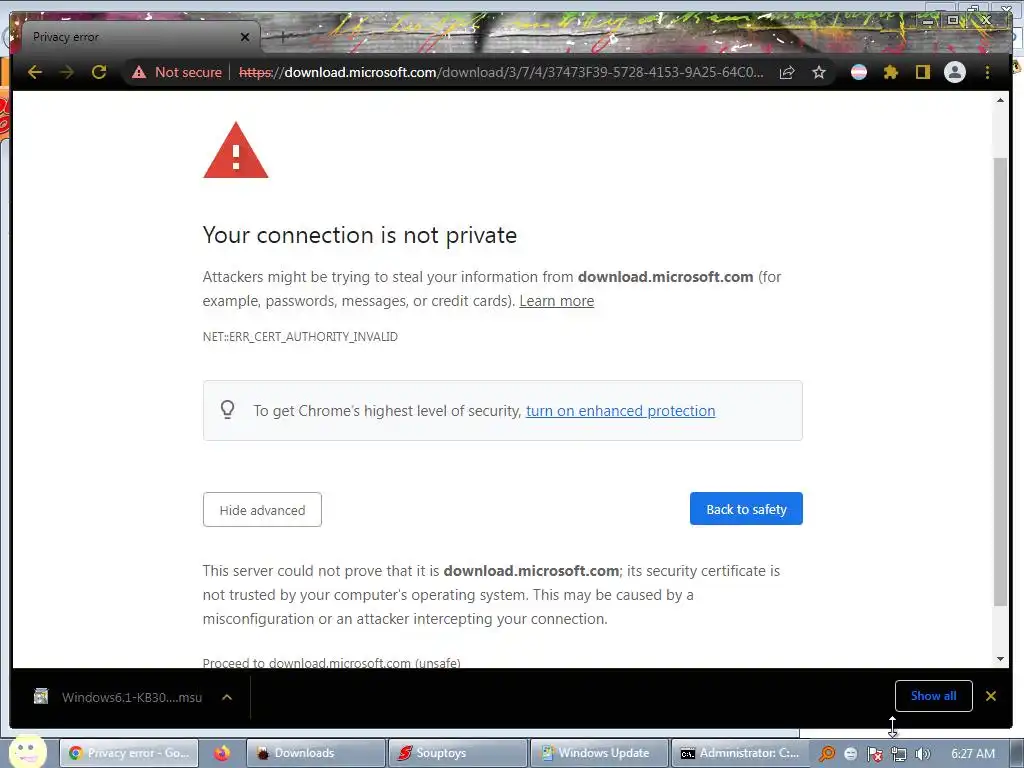The image size is (1024, 768).
Task: Open the volume speaker tray icon
Action: (x=922, y=754)
